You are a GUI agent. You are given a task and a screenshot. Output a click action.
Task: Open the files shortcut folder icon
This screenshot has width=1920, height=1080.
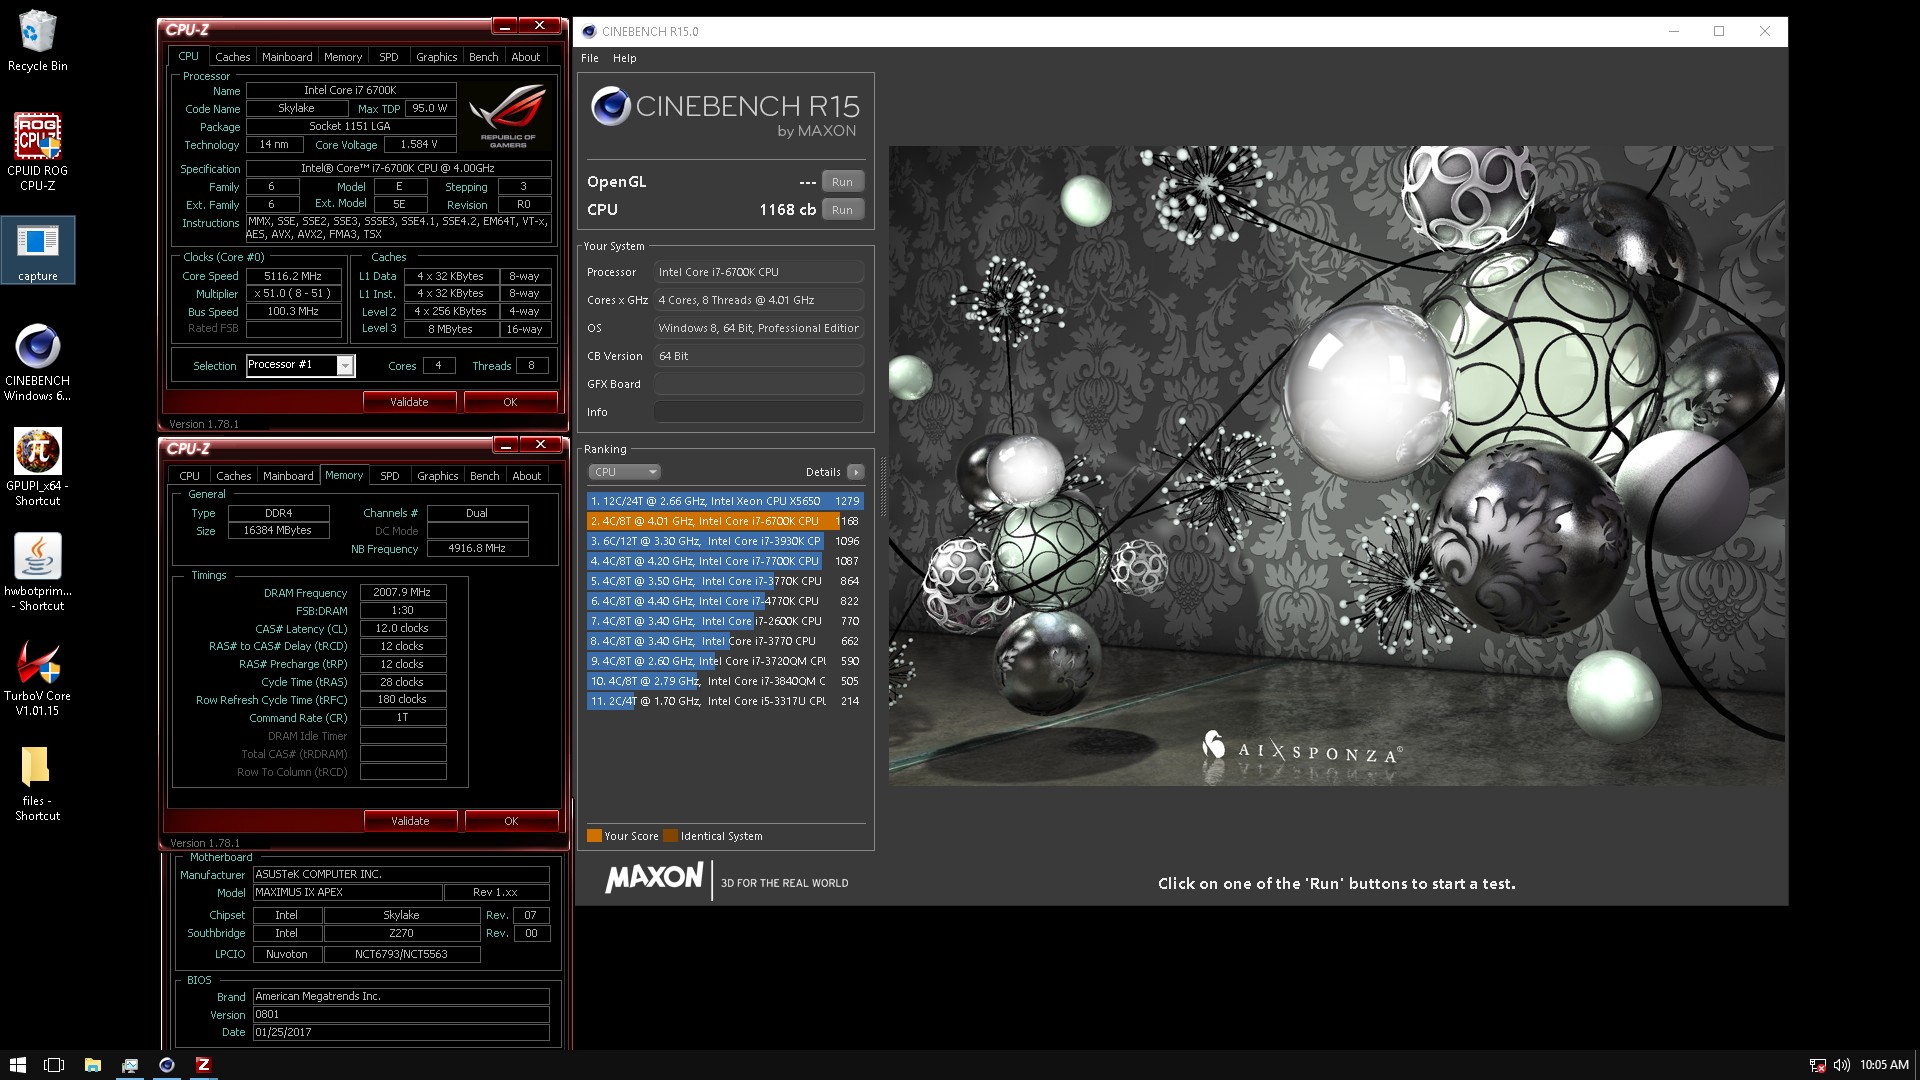pos(37,784)
